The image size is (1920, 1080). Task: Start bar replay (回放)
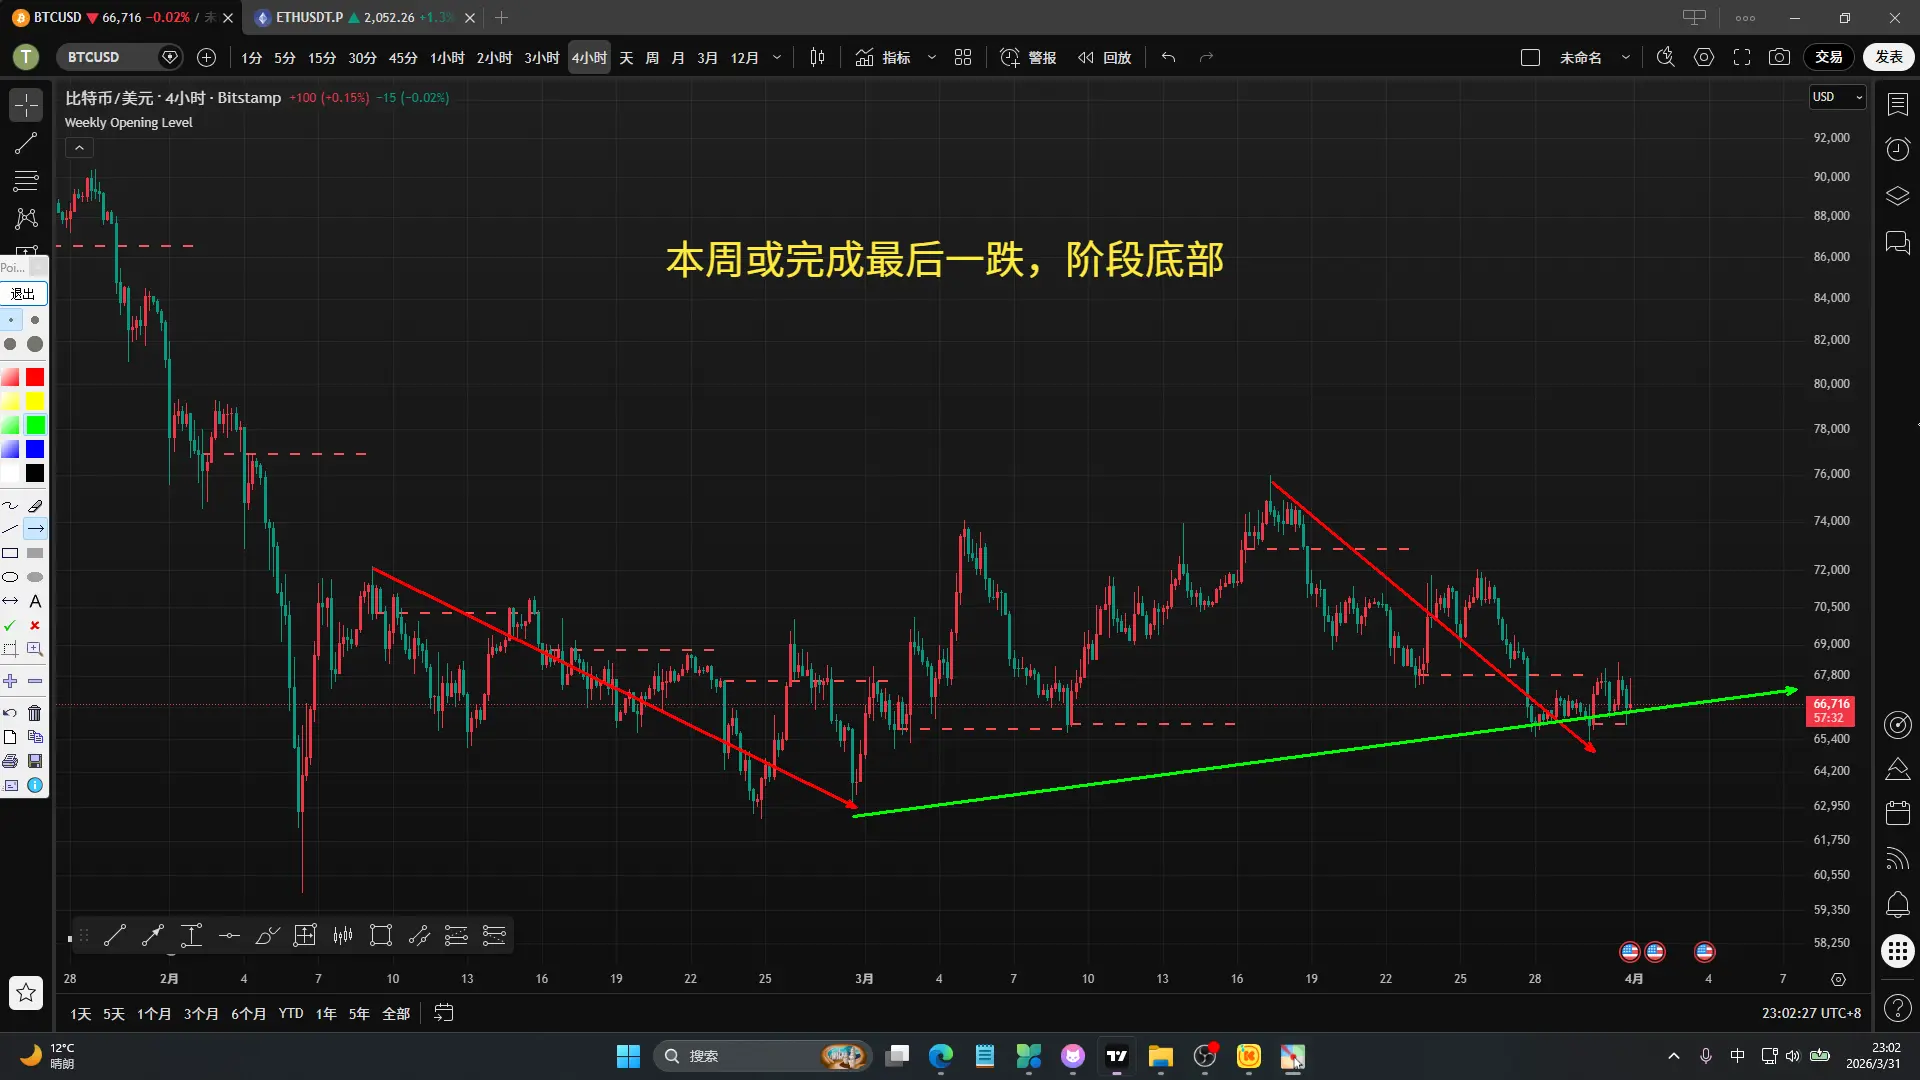pos(1104,58)
